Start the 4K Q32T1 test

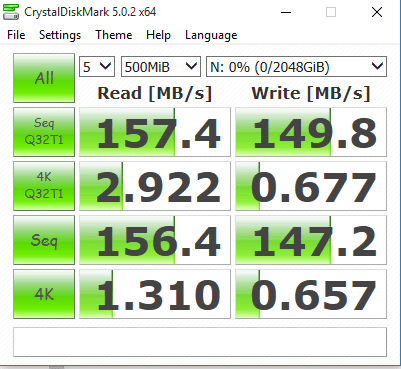click(44, 186)
